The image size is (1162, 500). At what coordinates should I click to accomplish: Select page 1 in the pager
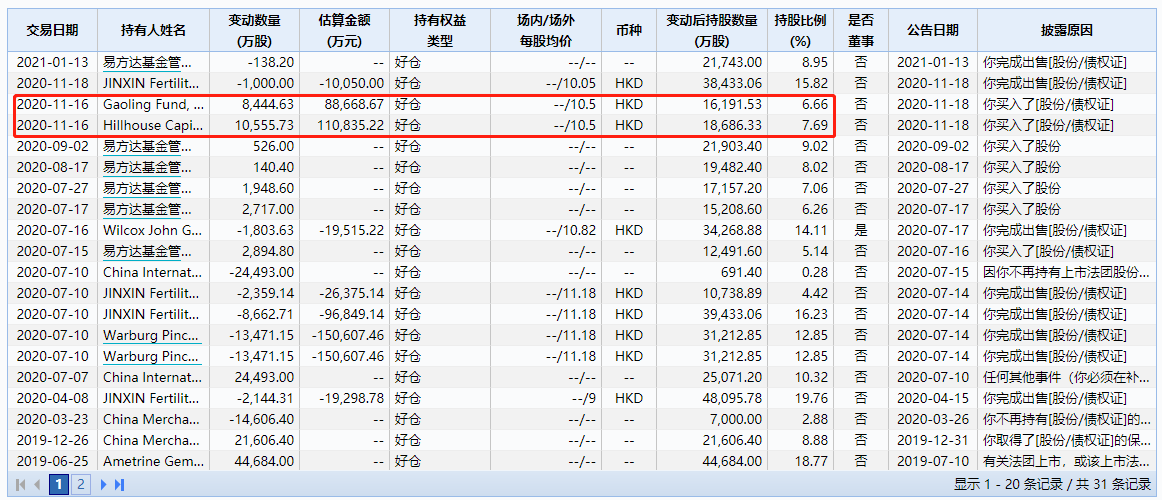coord(59,485)
